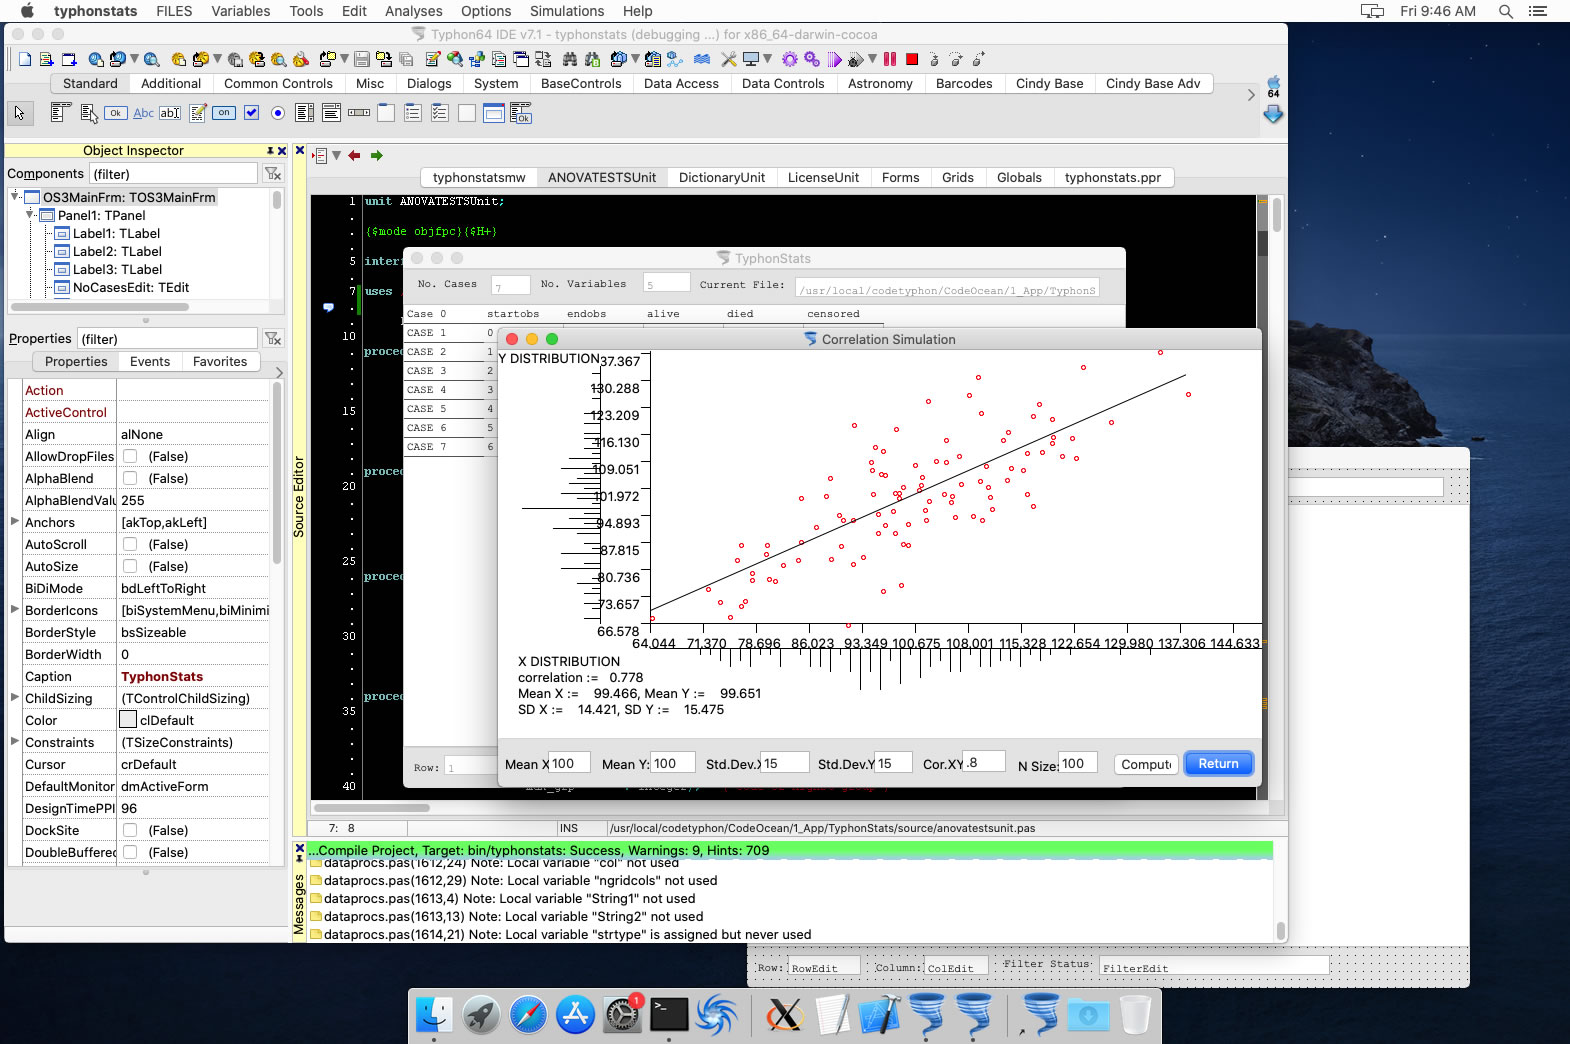Viewport: 1570px width, 1044px height.
Task: Choose the TScrollBar component icon
Action: click(359, 113)
